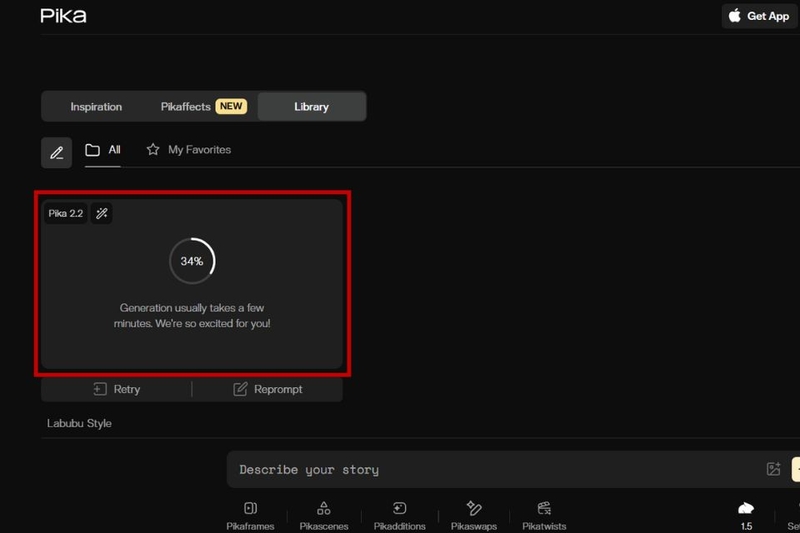Click the Pika 2.2 model badge
Viewport: 800px width, 533px height.
pyautogui.click(x=66, y=213)
